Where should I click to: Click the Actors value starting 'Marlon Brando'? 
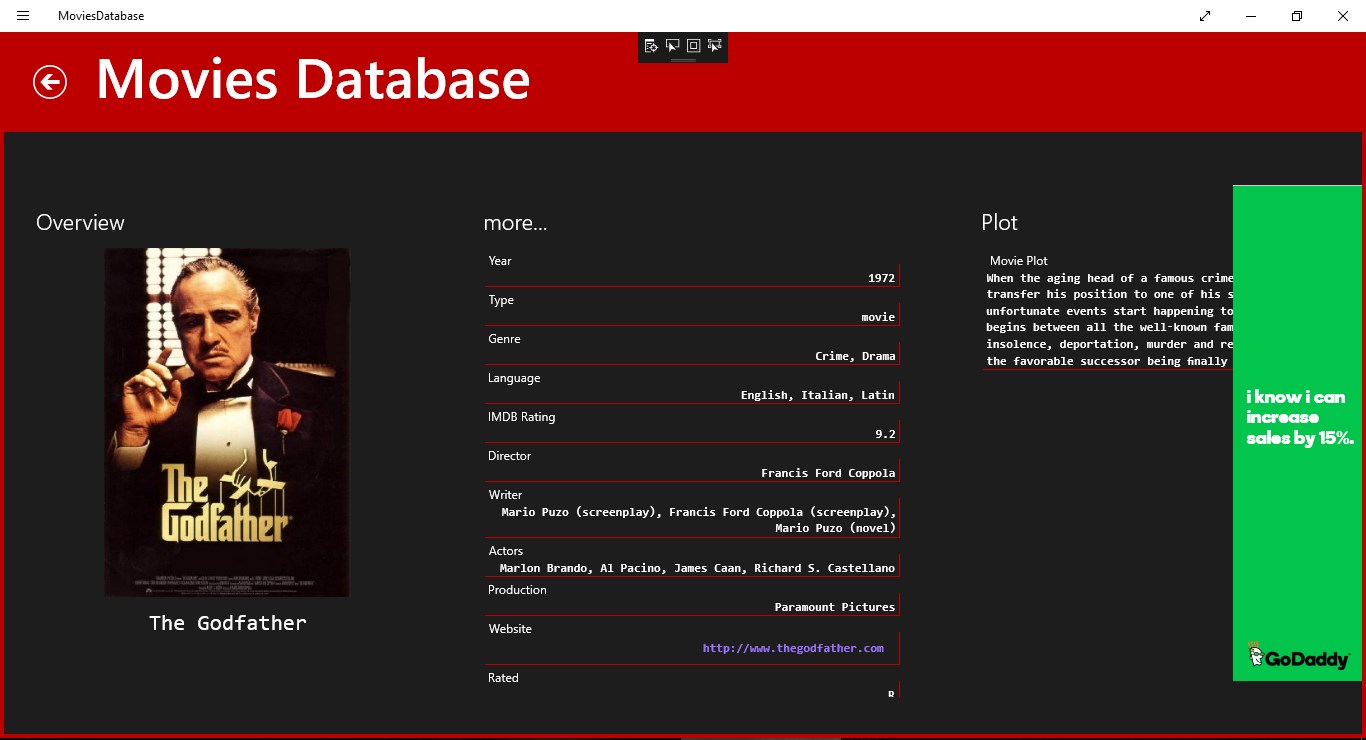tap(697, 568)
